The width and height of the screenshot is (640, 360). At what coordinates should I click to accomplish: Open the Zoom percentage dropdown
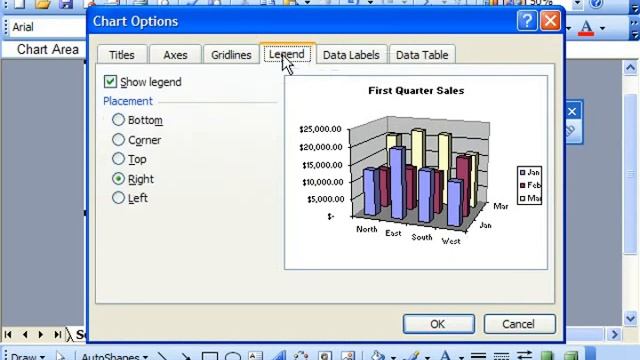pyautogui.click(x=578, y=3)
